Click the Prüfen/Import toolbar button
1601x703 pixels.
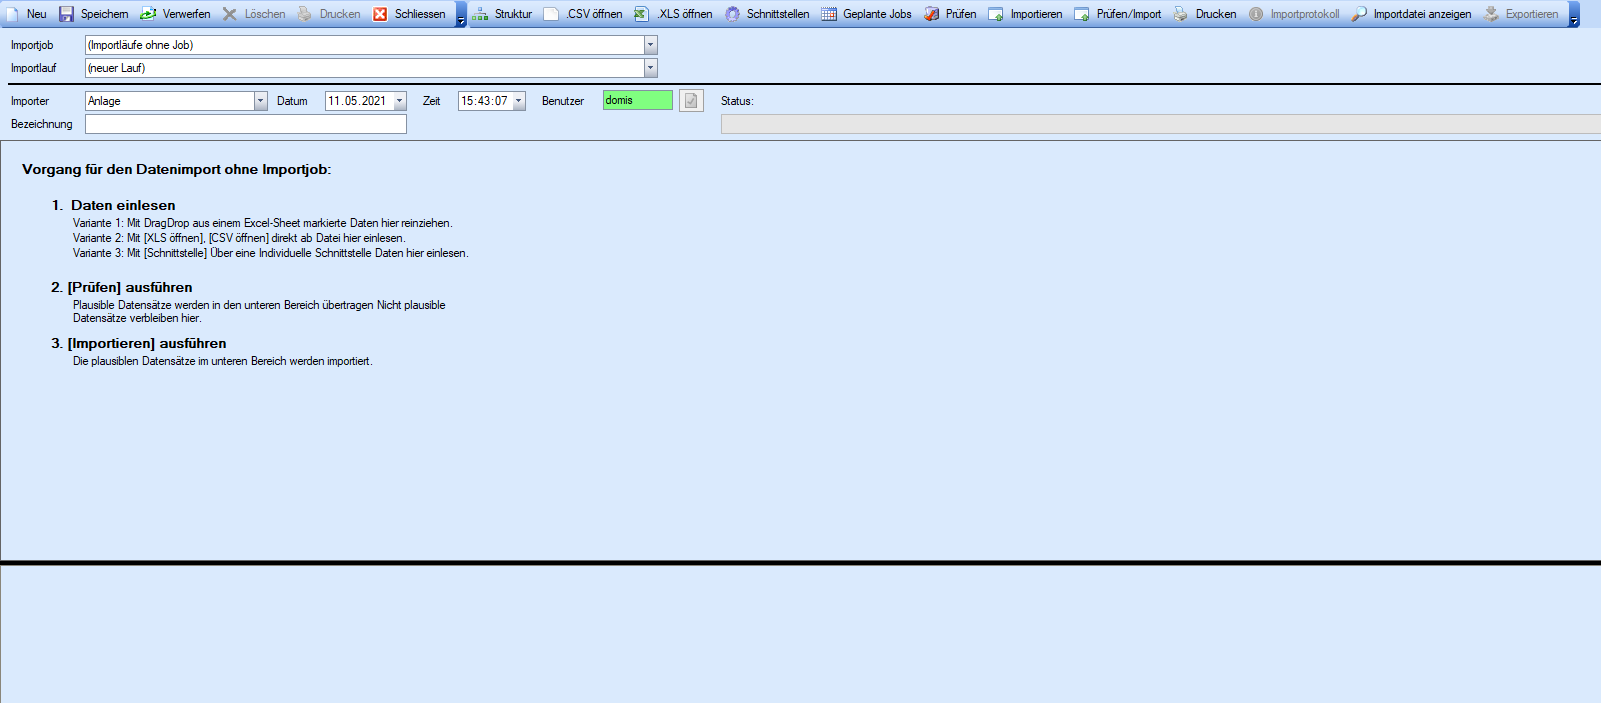click(x=1118, y=14)
